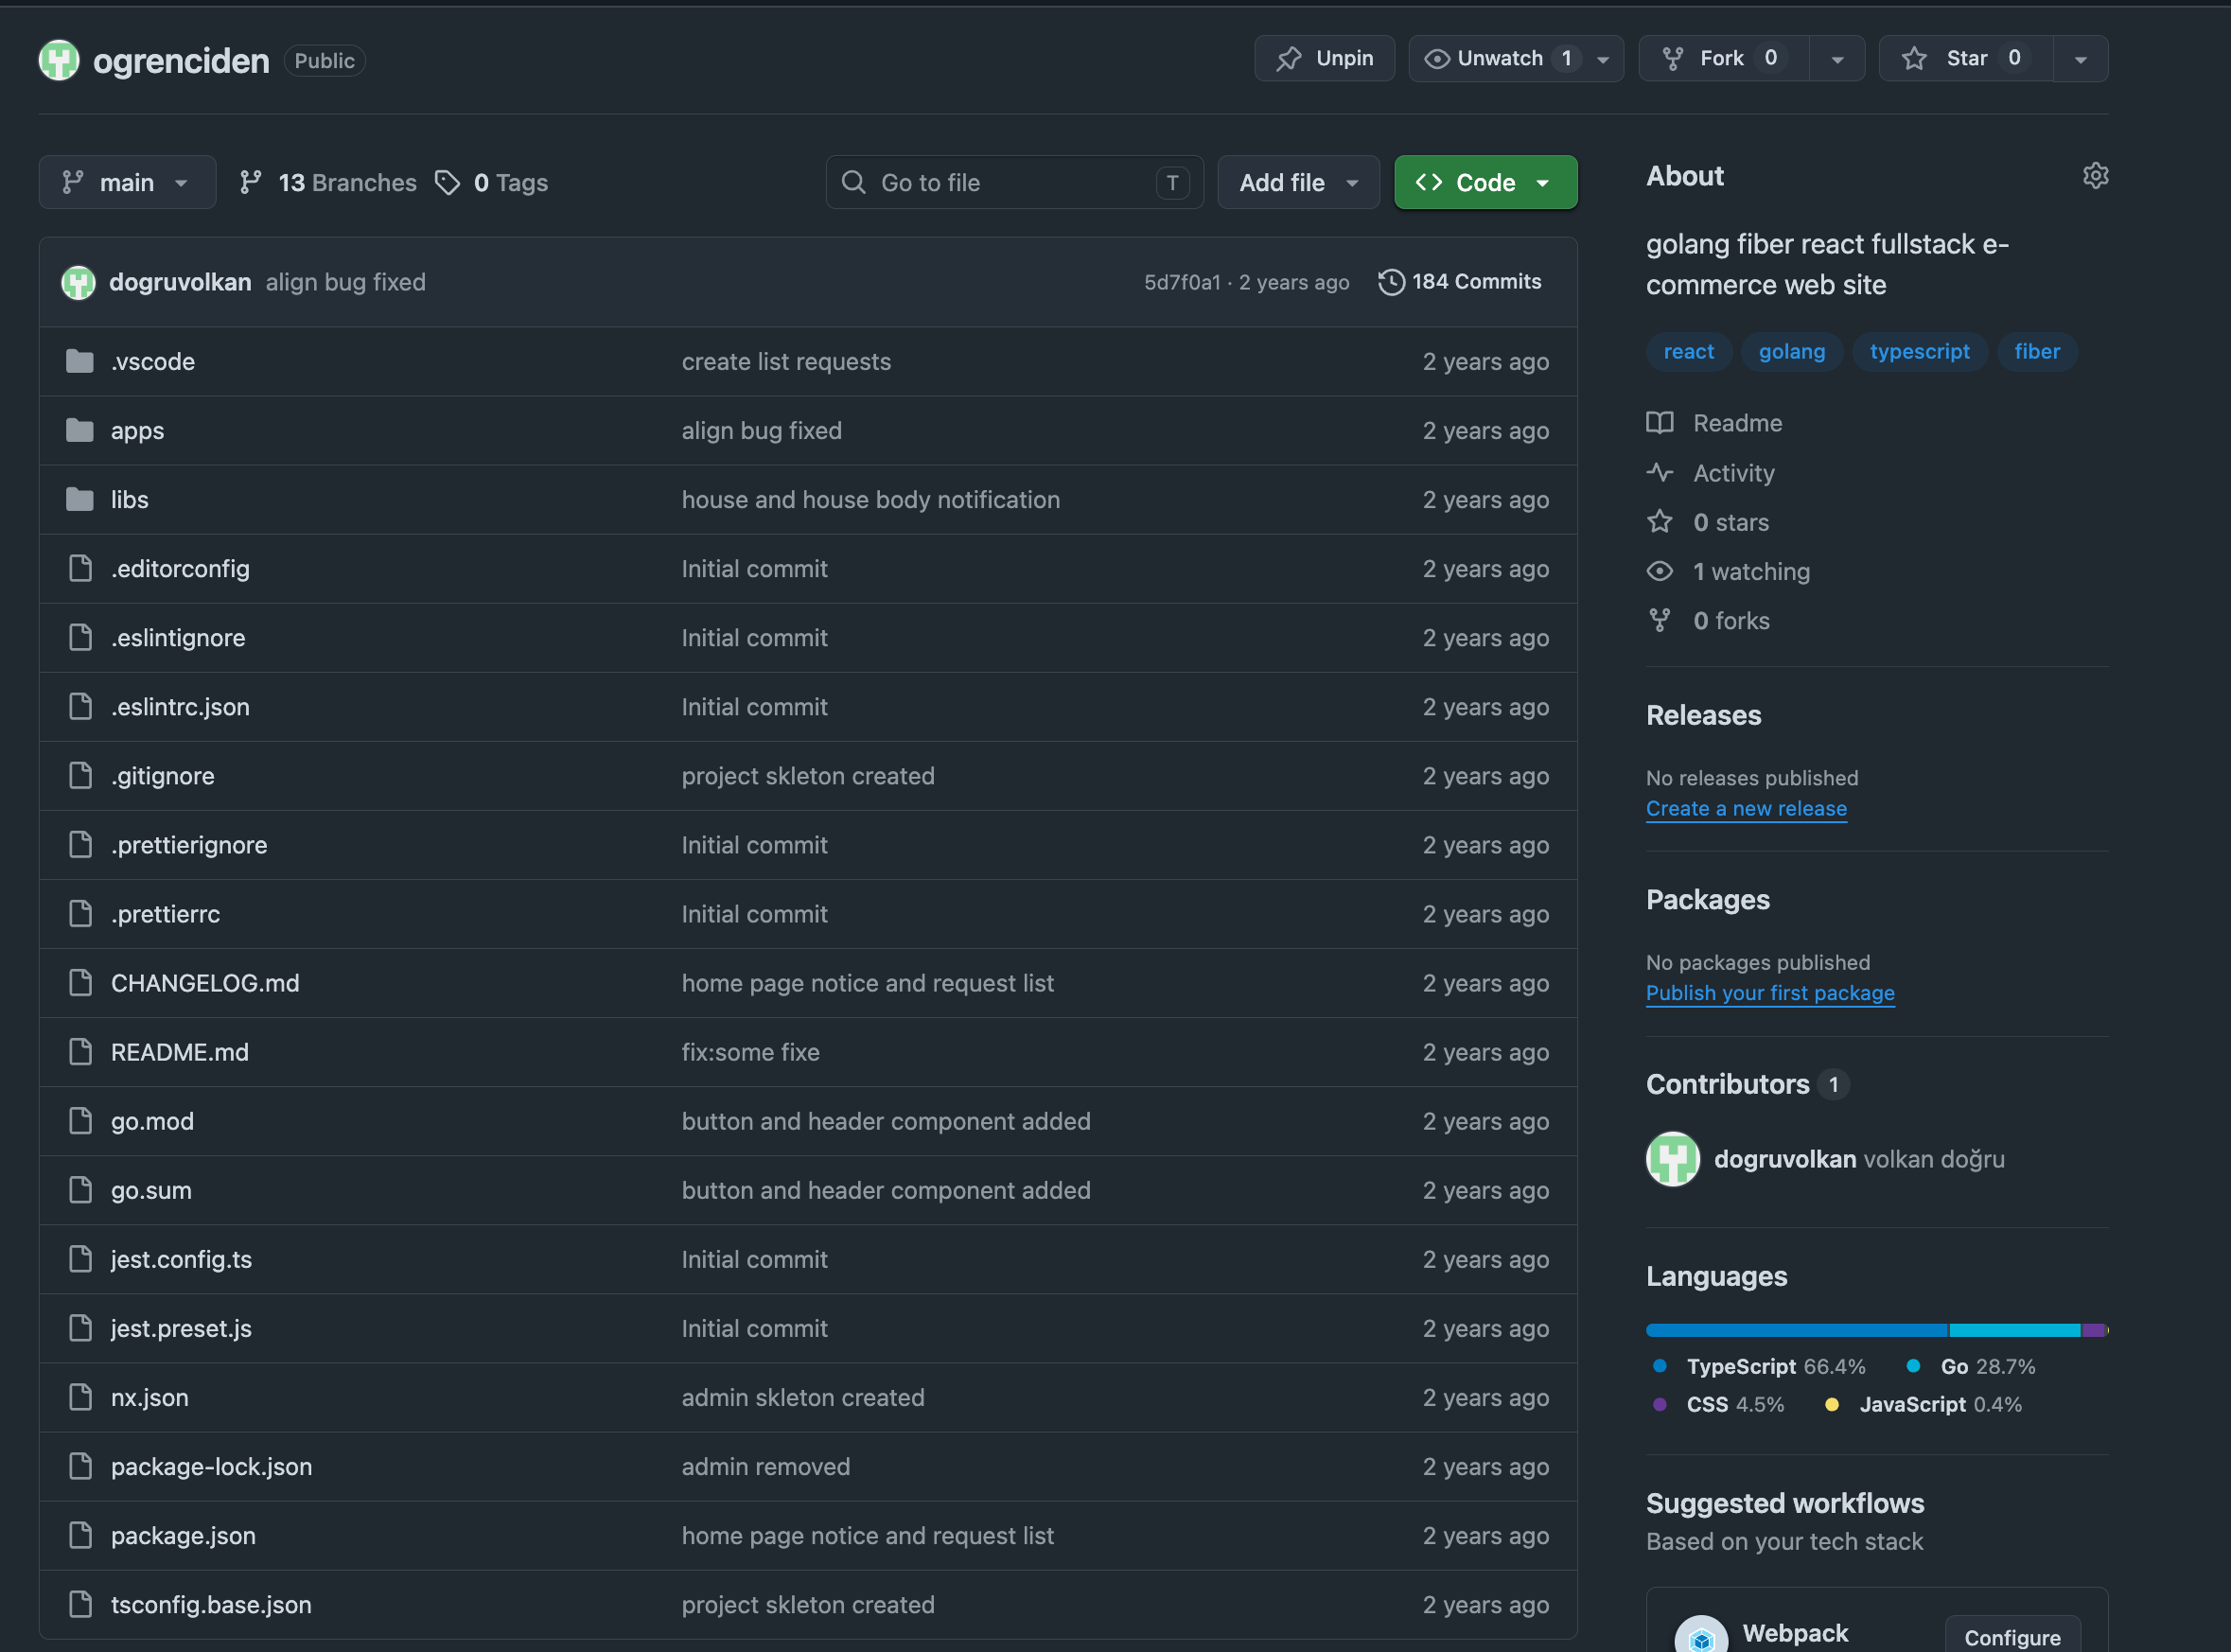This screenshot has height=1652, width=2231.
Task: Click the file icon next to README.md
Action: point(80,1052)
